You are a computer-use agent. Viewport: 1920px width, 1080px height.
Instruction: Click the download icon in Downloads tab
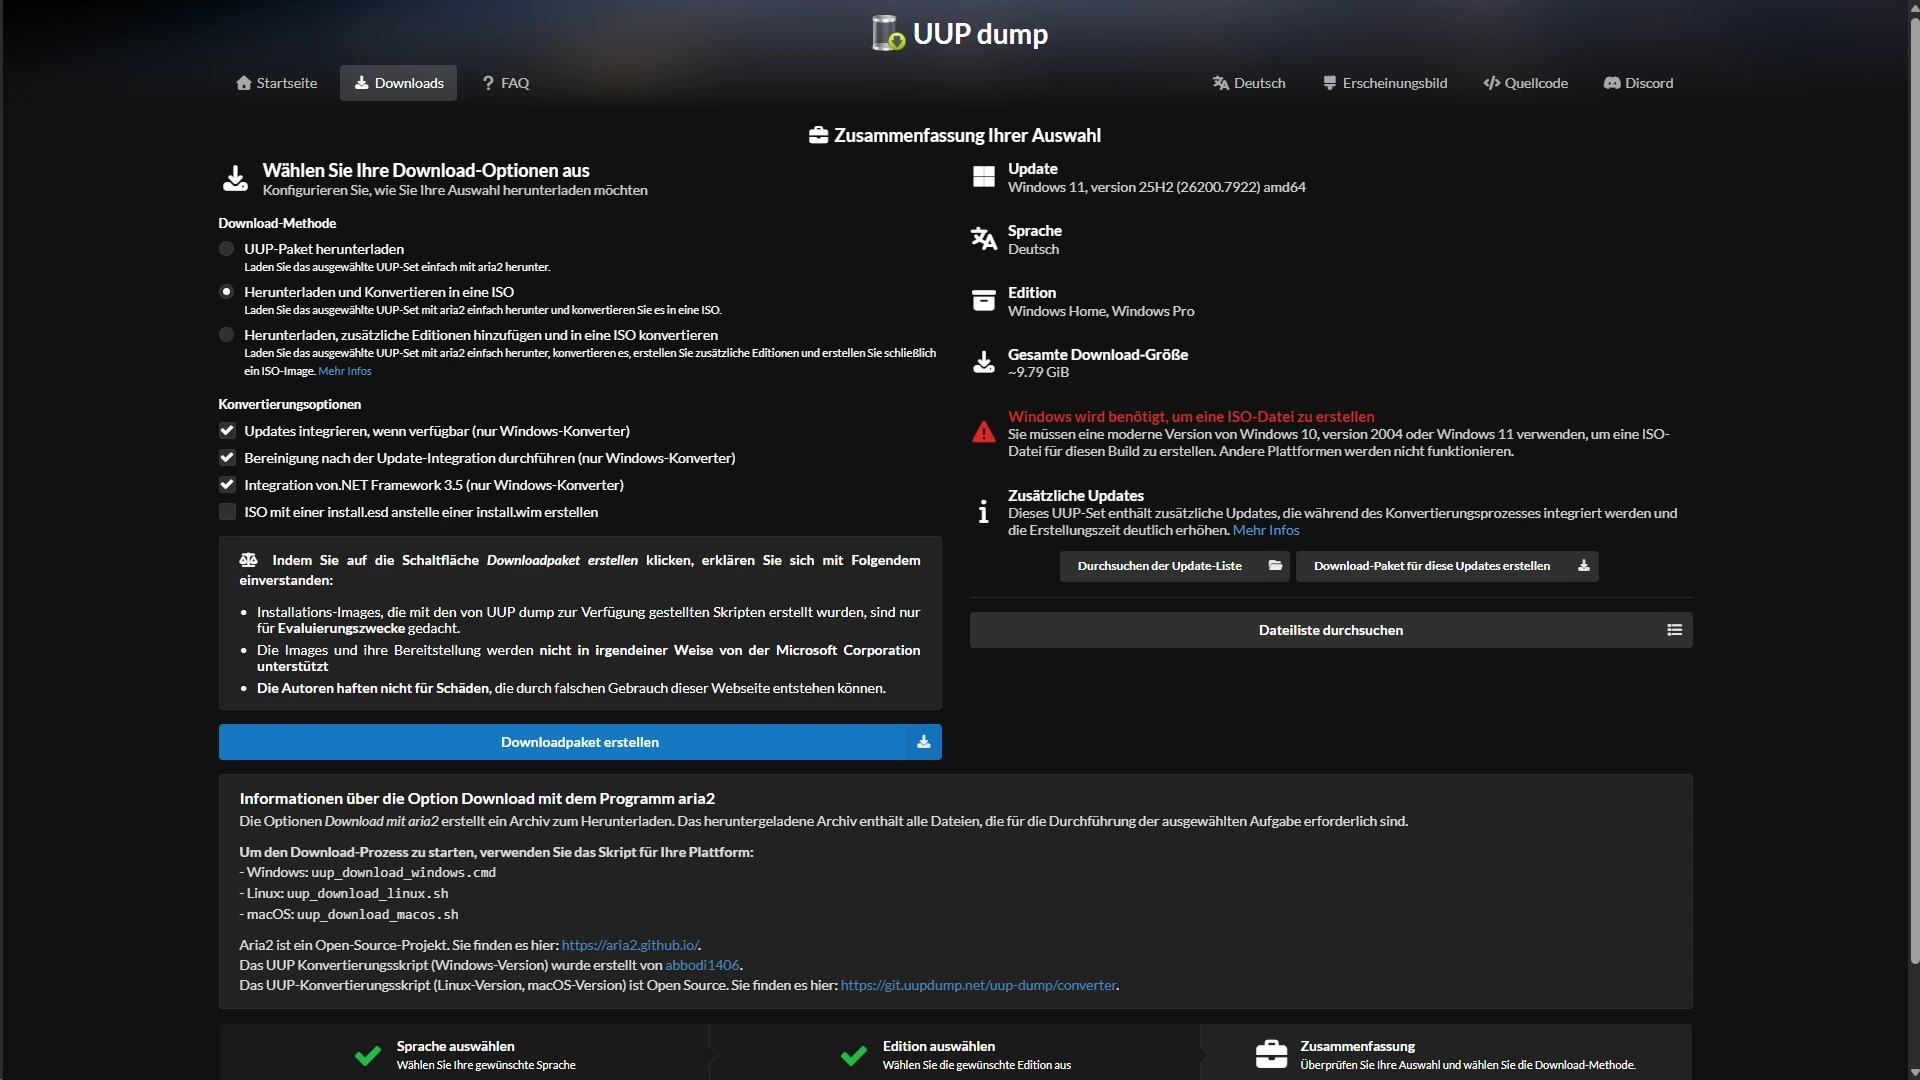tap(362, 83)
